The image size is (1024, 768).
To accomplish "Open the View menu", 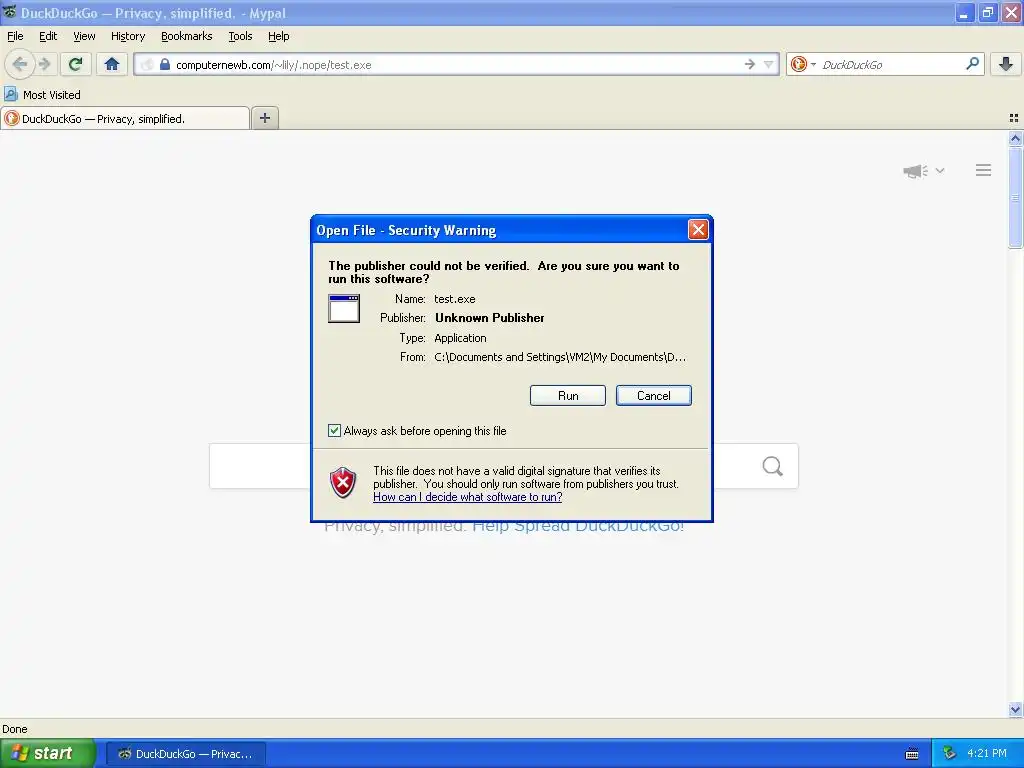I will [x=84, y=36].
